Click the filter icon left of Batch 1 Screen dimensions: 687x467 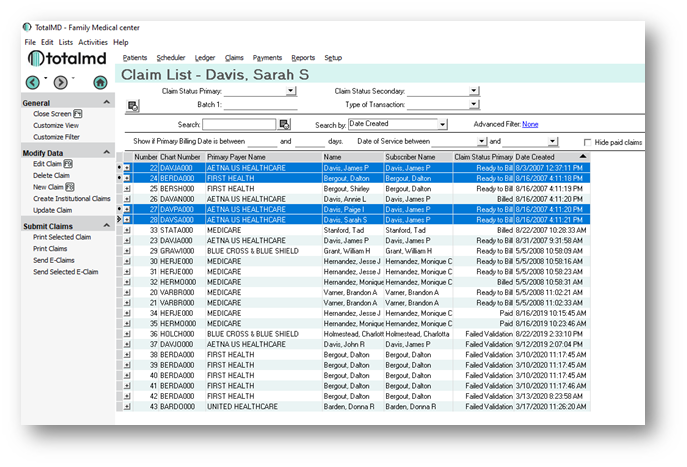click(133, 104)
